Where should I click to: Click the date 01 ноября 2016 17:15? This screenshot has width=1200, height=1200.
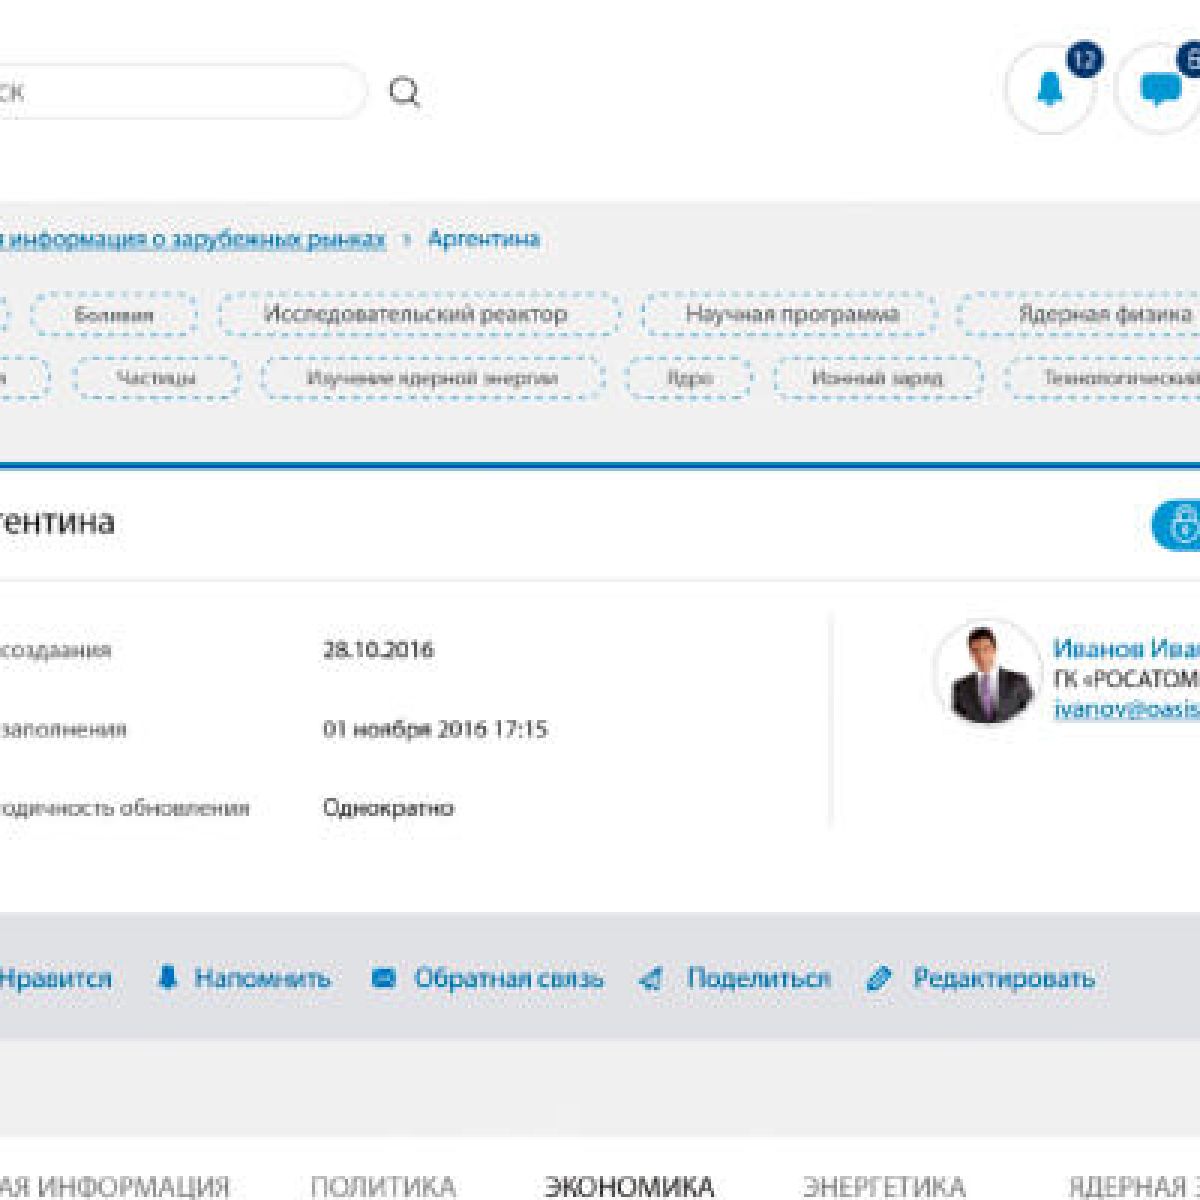tap(435, 729)
